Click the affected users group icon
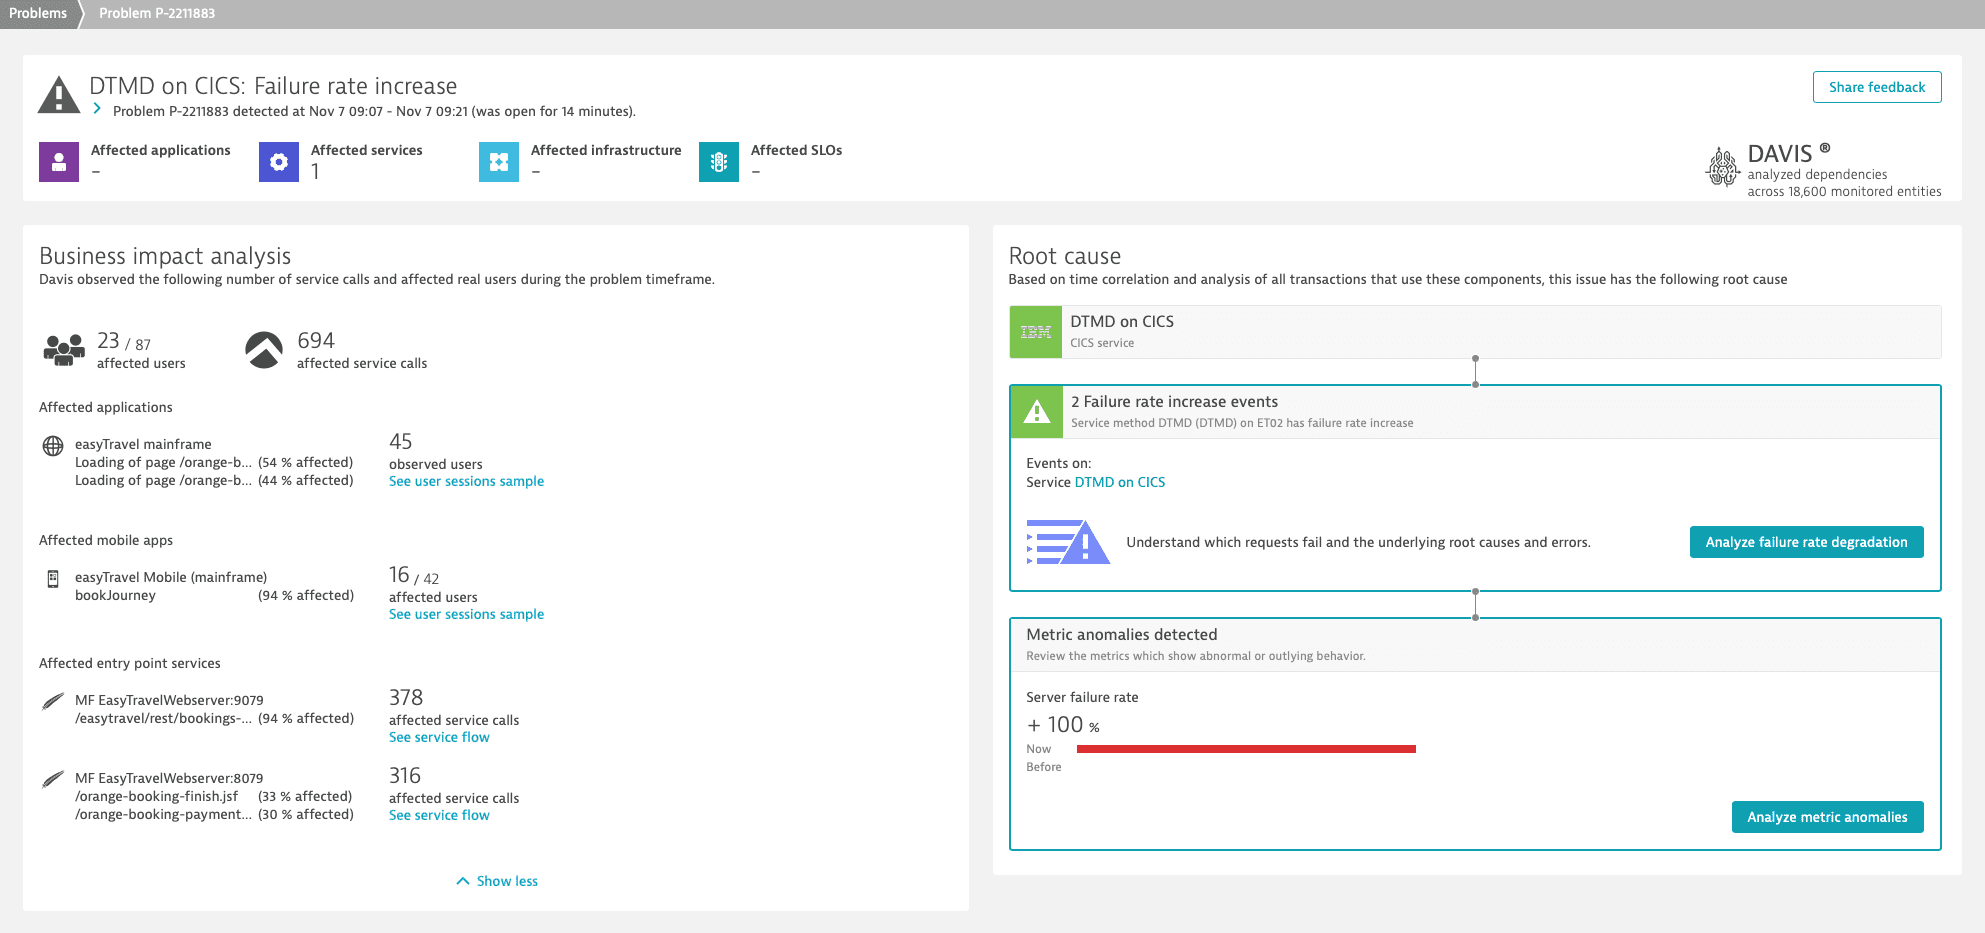Viewport: 1985px width, 933px height. (x=64, y=350)
